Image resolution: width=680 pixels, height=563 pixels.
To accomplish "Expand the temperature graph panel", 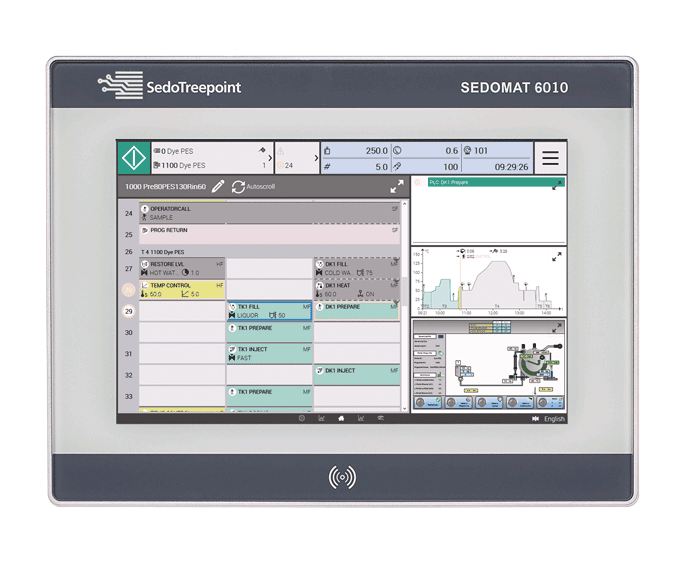I will coord(557,257).
